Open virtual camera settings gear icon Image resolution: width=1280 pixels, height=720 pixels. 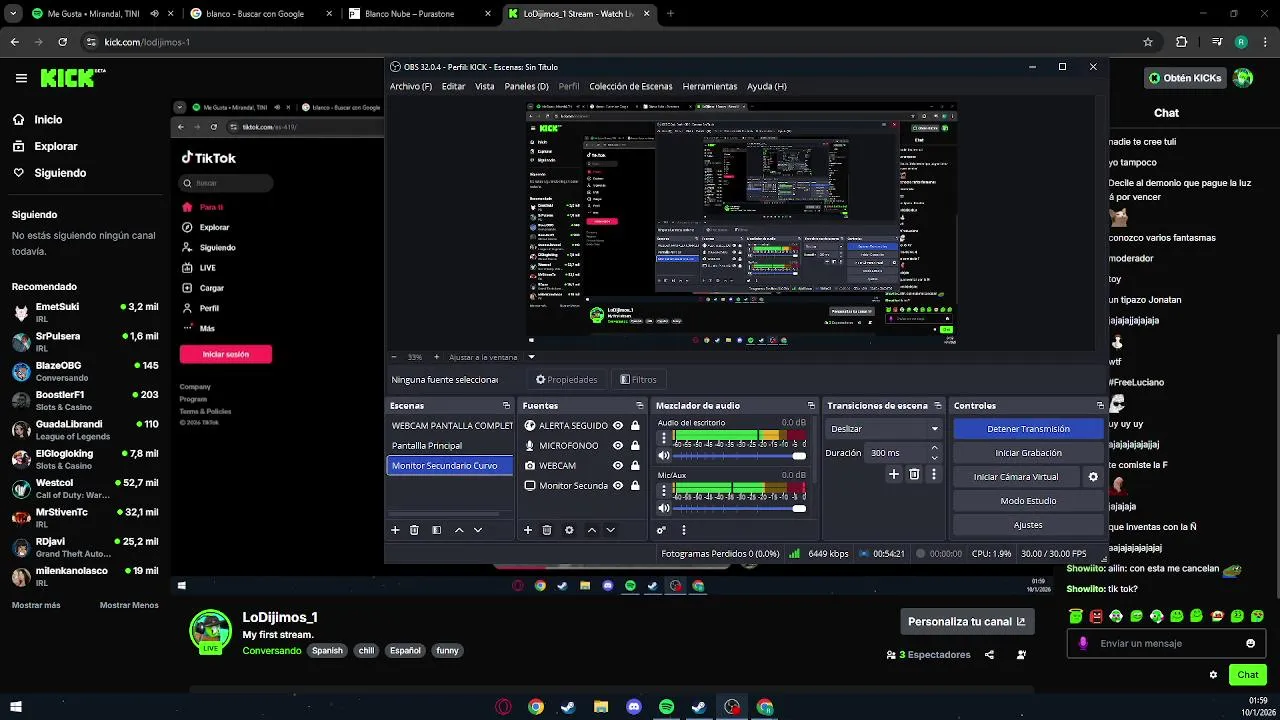pyautogui.click(x=1093, y=477)
